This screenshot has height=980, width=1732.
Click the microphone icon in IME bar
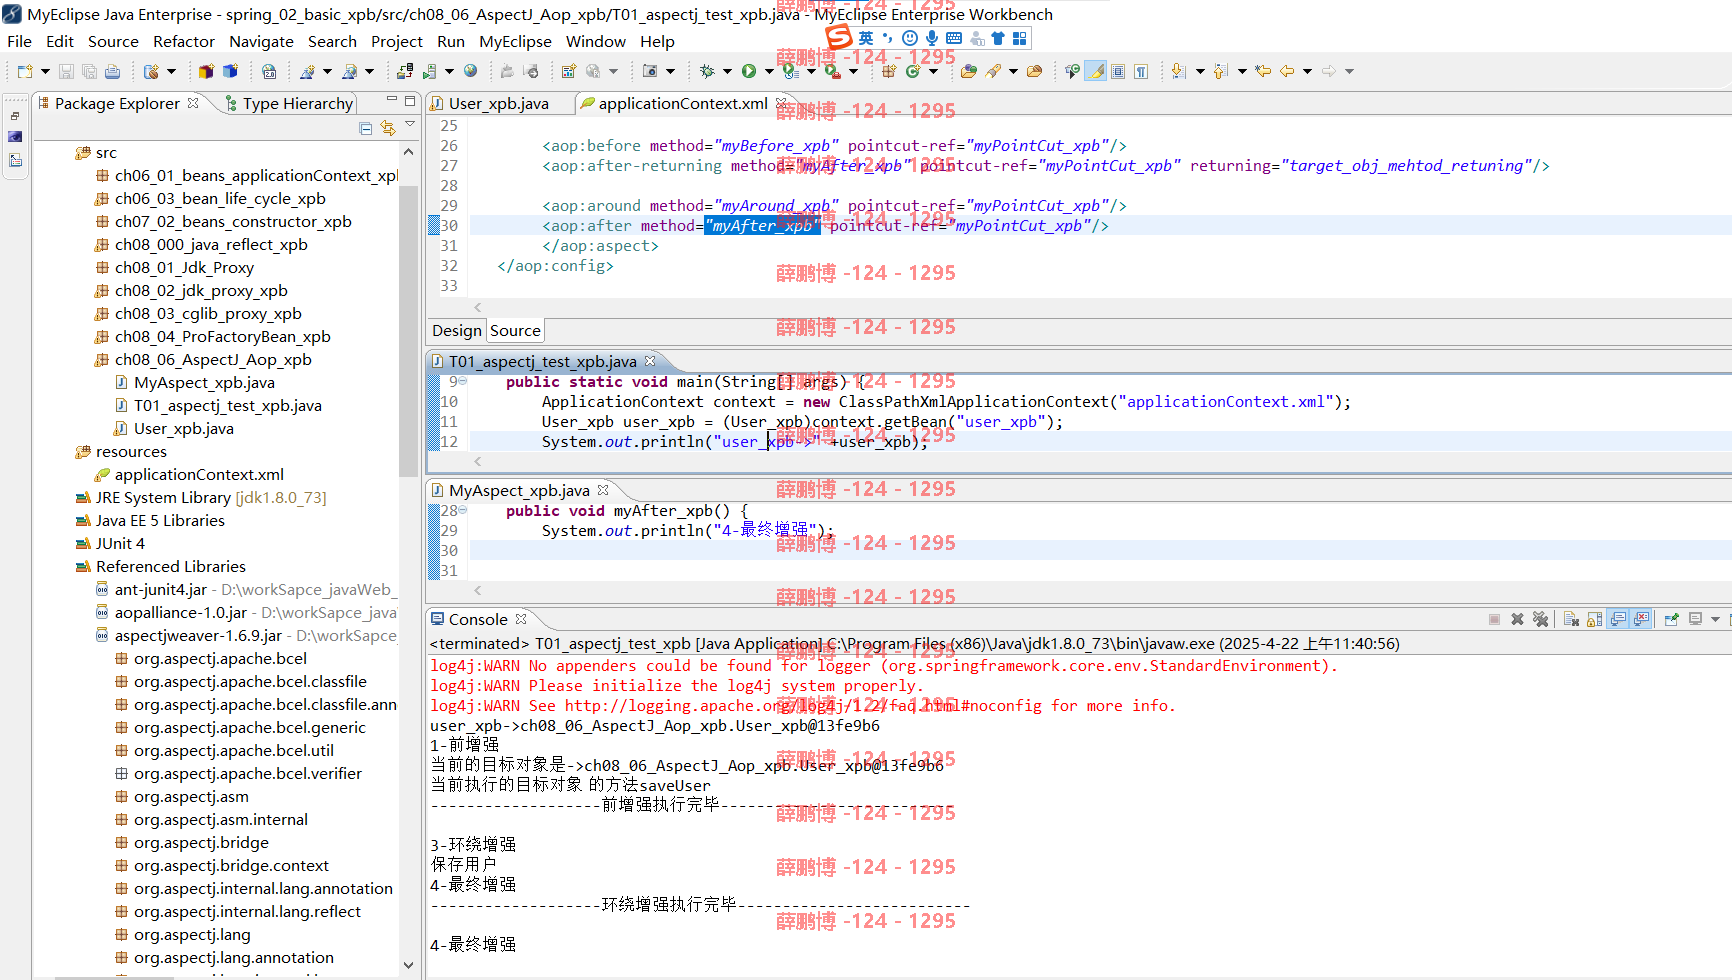pyautogui.click(x=932, y=38)
